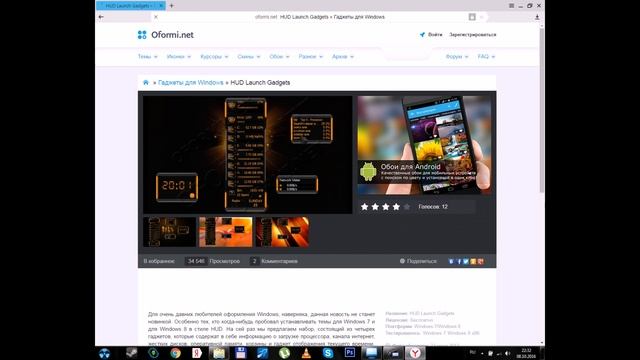Open uTorrent from the taskbar
The image size is (640, 360).
[x=284, y=353]
